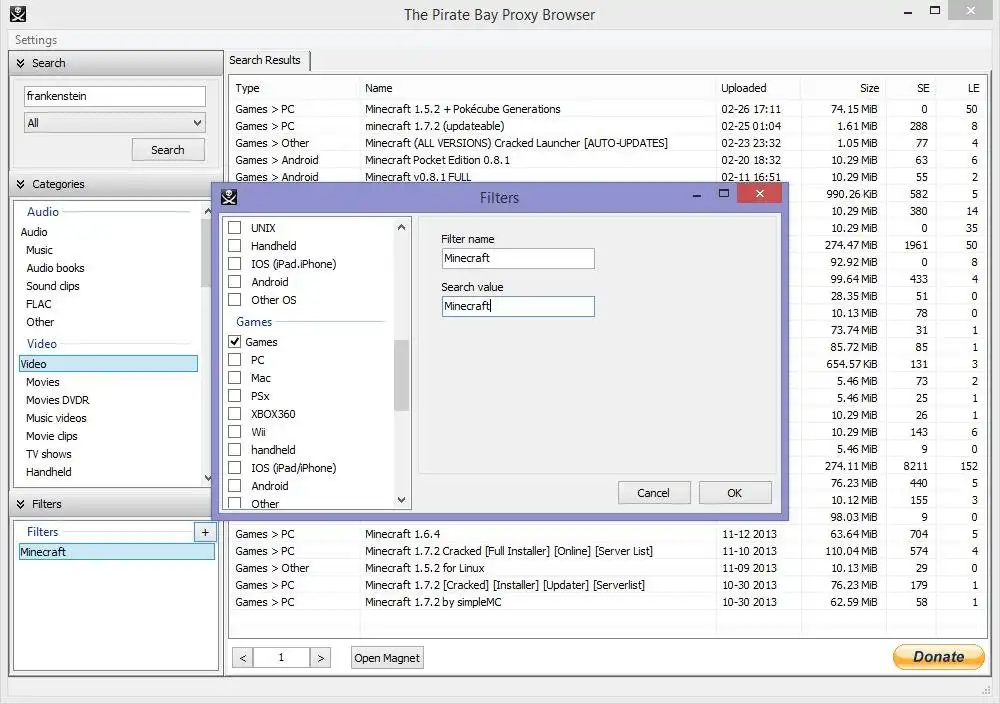This screenshot has width=1000, height=704.
Task: Maximize the Filters dialog
Action: 724,193
